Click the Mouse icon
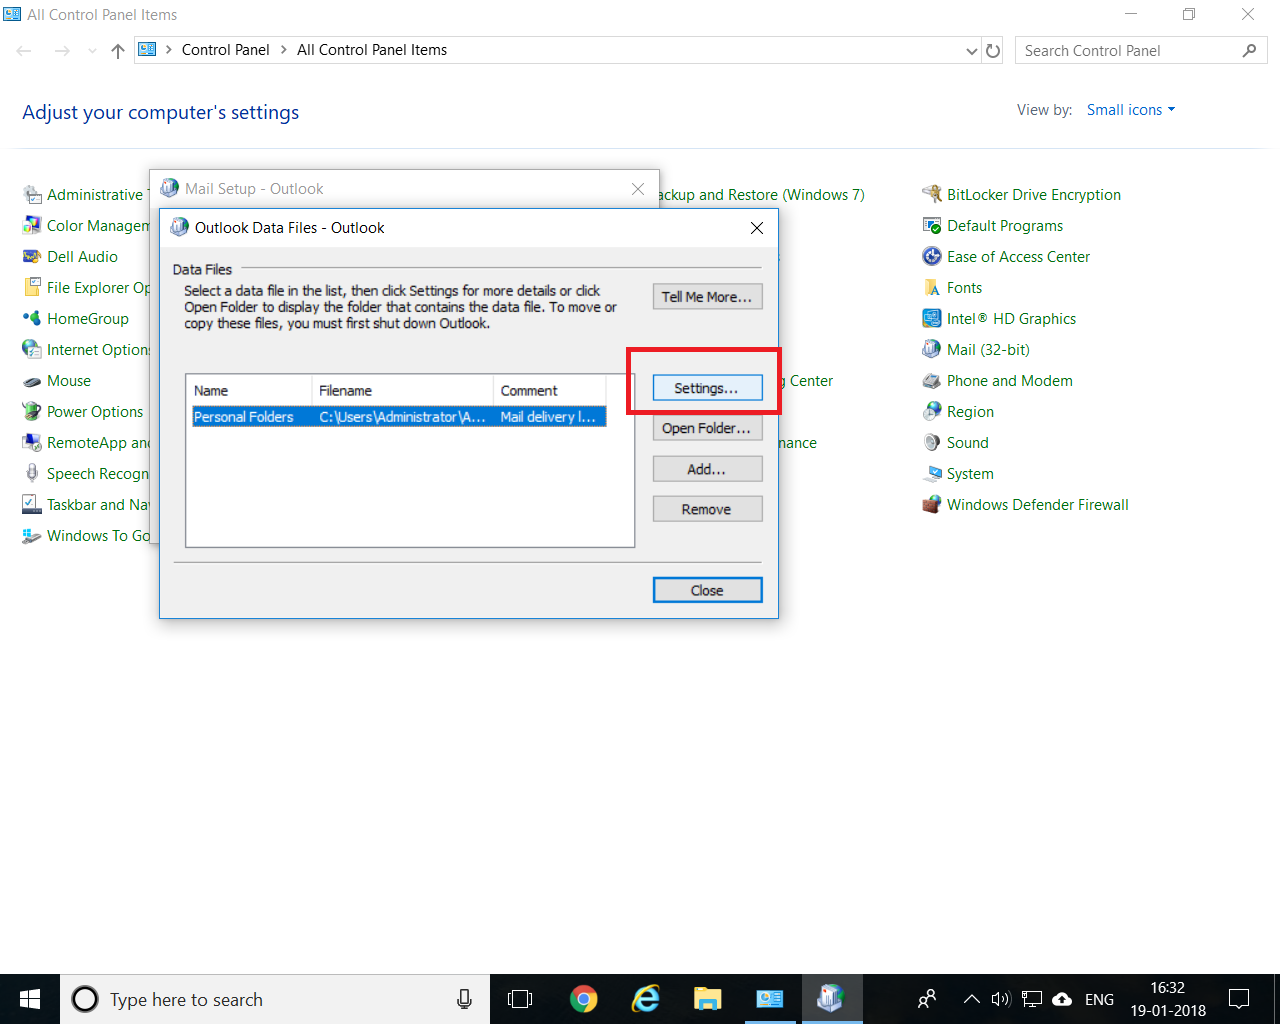The image size is (1280, 1024). click(32, 380)
